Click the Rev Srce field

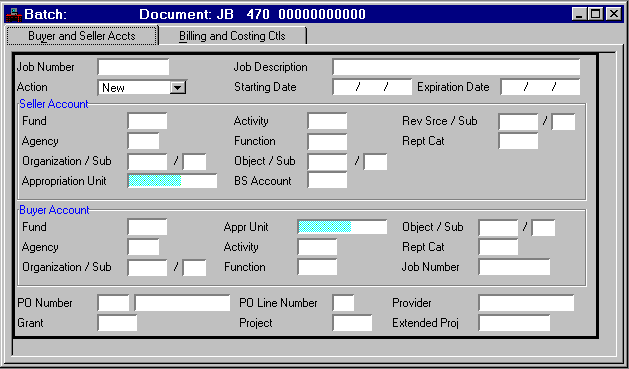tap(518, 122)
